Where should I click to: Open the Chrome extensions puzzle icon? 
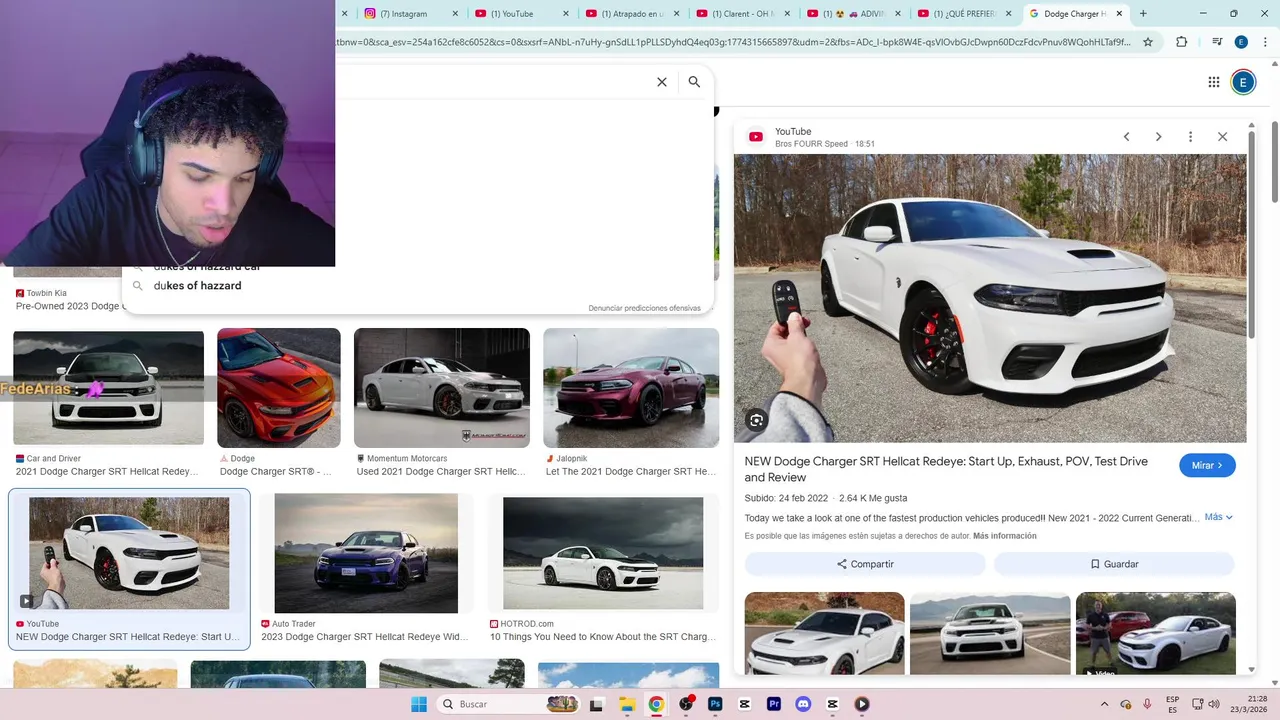1181,42
